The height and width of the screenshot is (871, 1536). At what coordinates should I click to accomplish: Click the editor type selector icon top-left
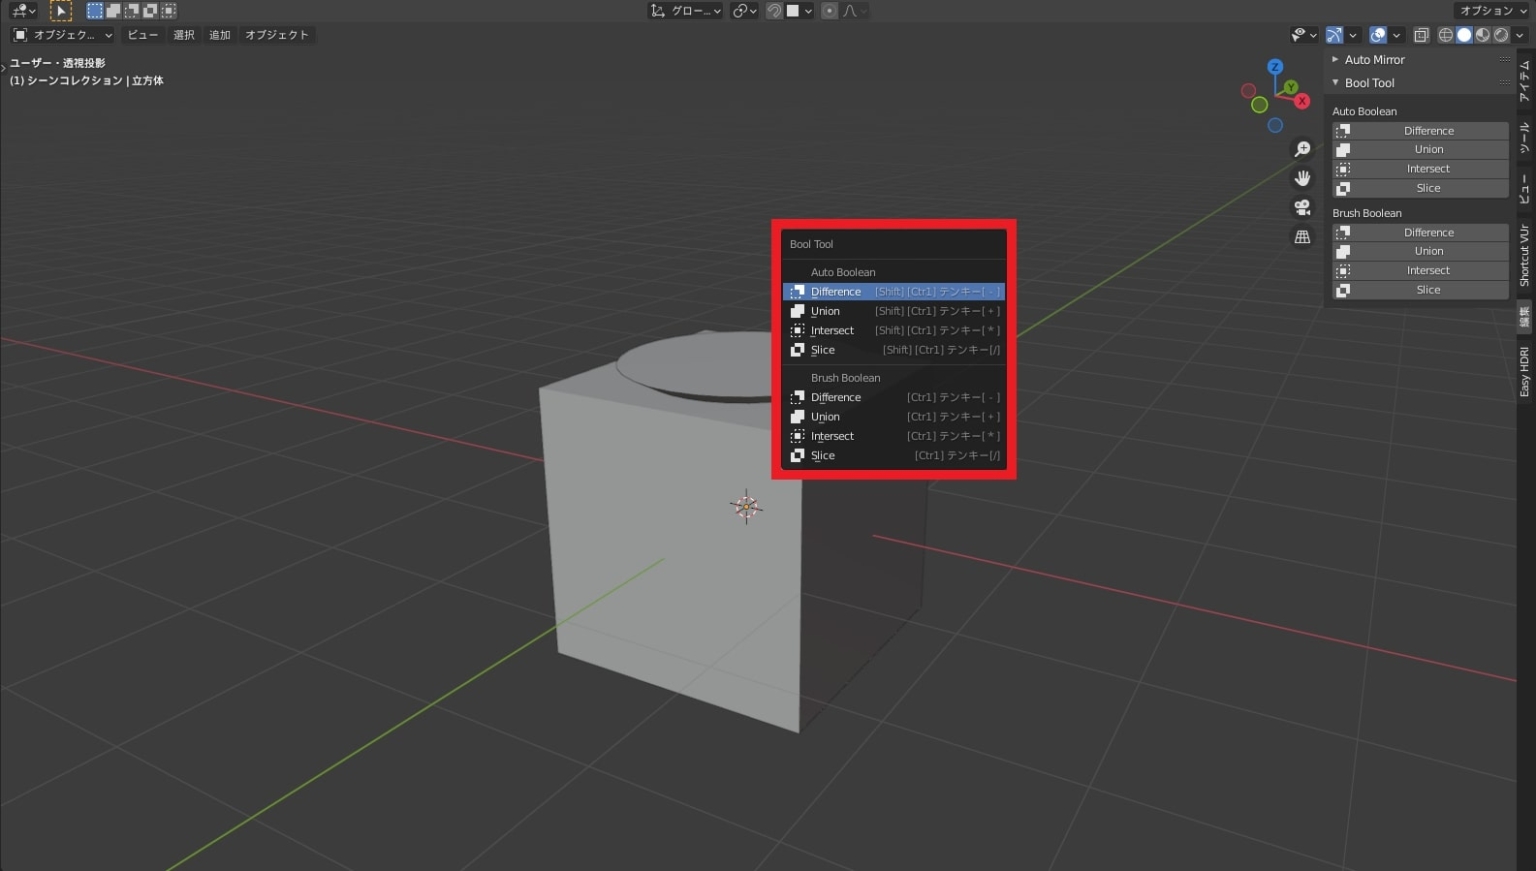tap(18, 10)
